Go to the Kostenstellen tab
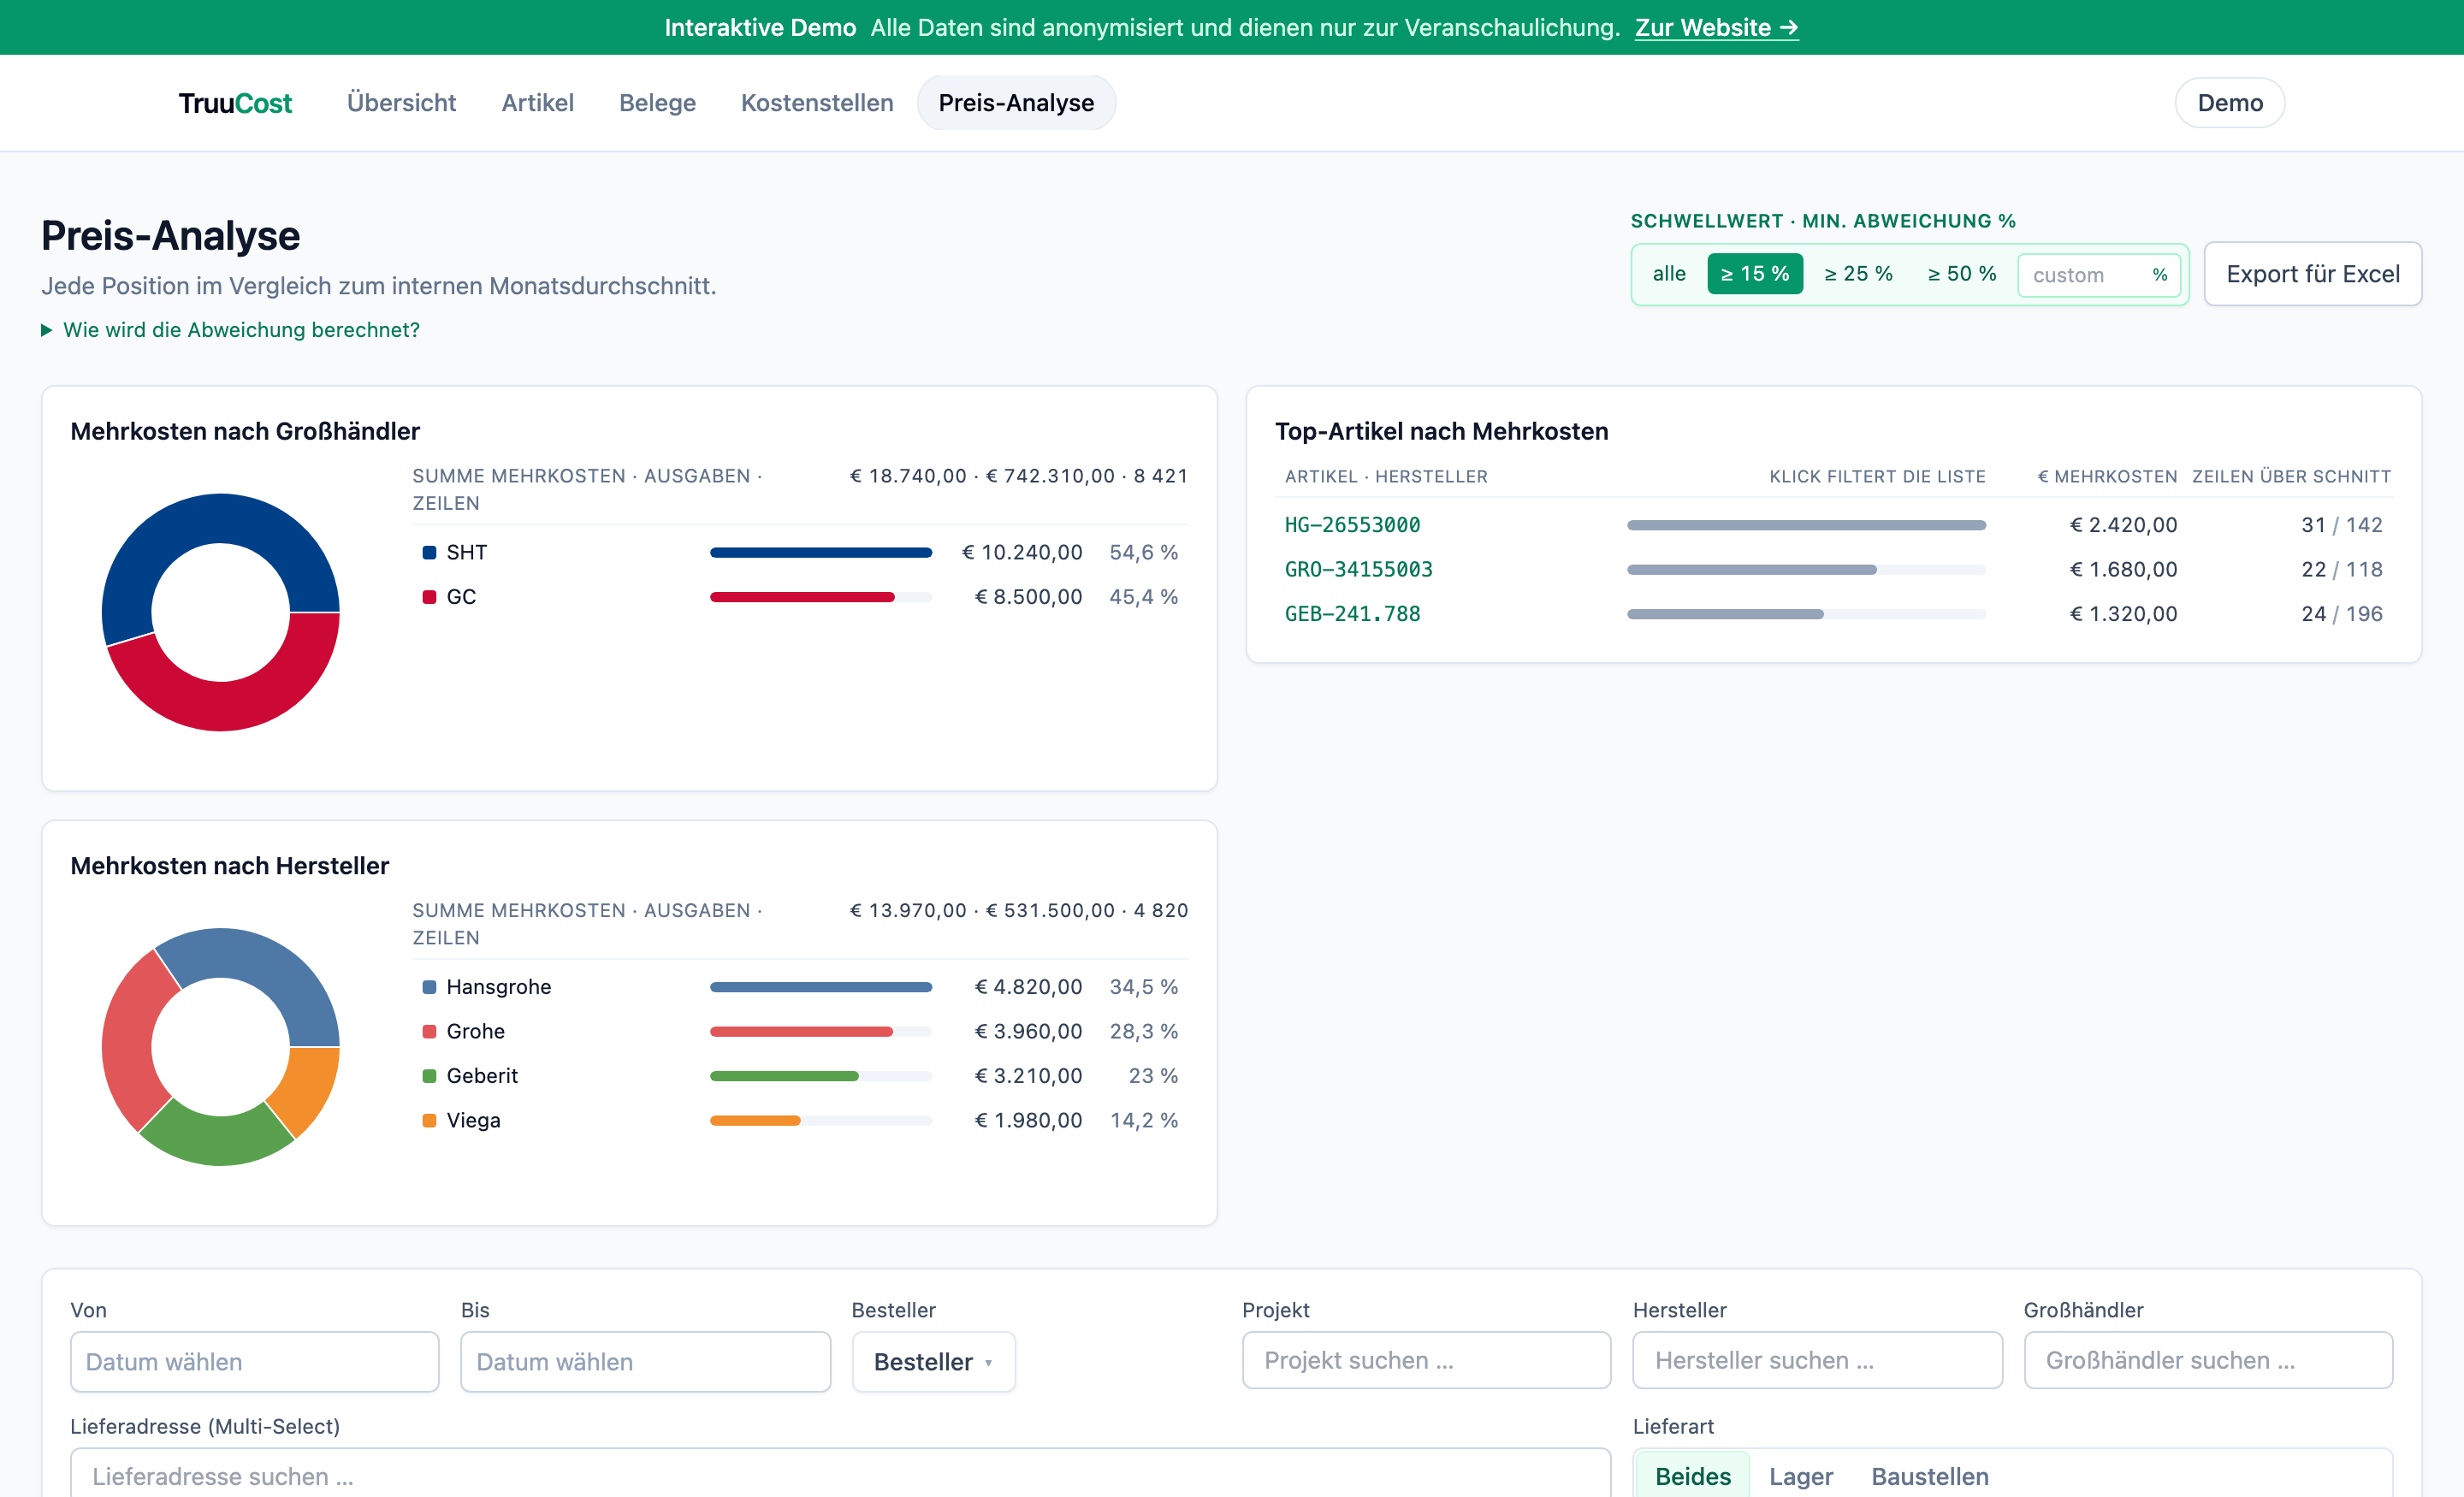Screen dimensions: 2464x1497 coord(817,103)
